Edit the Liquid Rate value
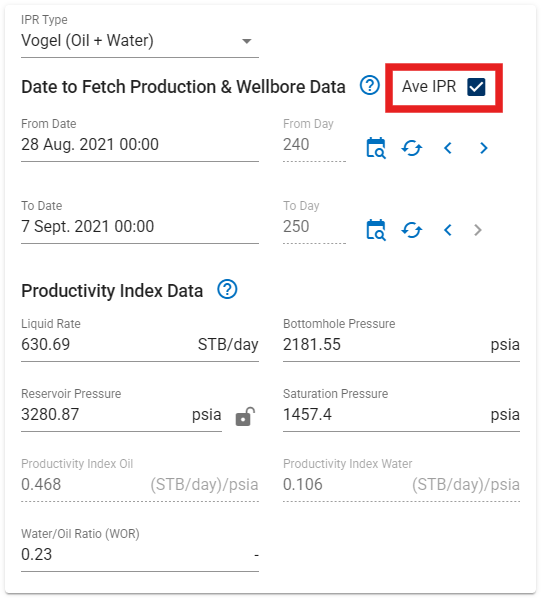 click(140, 345)
